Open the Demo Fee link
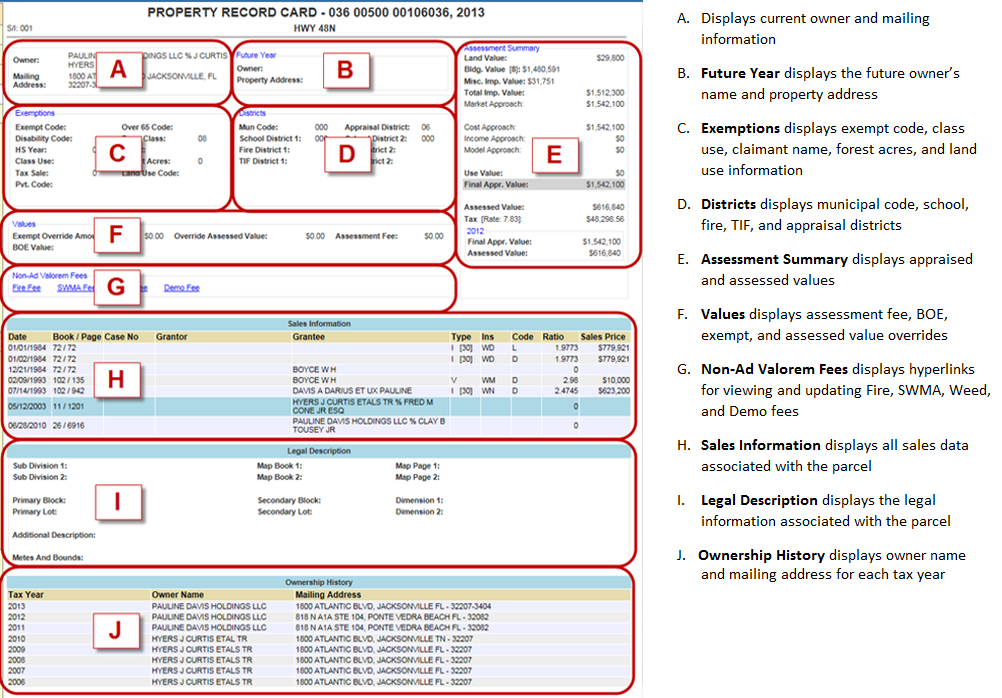 pos(181,288)
